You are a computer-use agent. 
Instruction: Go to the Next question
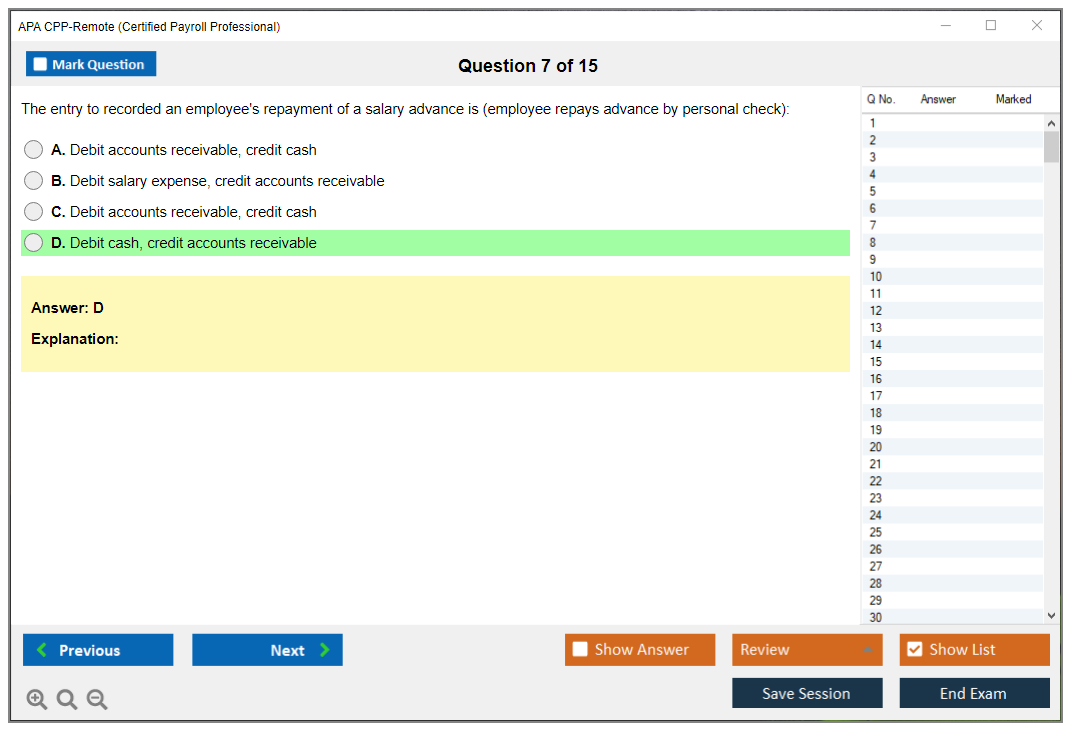click(267, 650)
